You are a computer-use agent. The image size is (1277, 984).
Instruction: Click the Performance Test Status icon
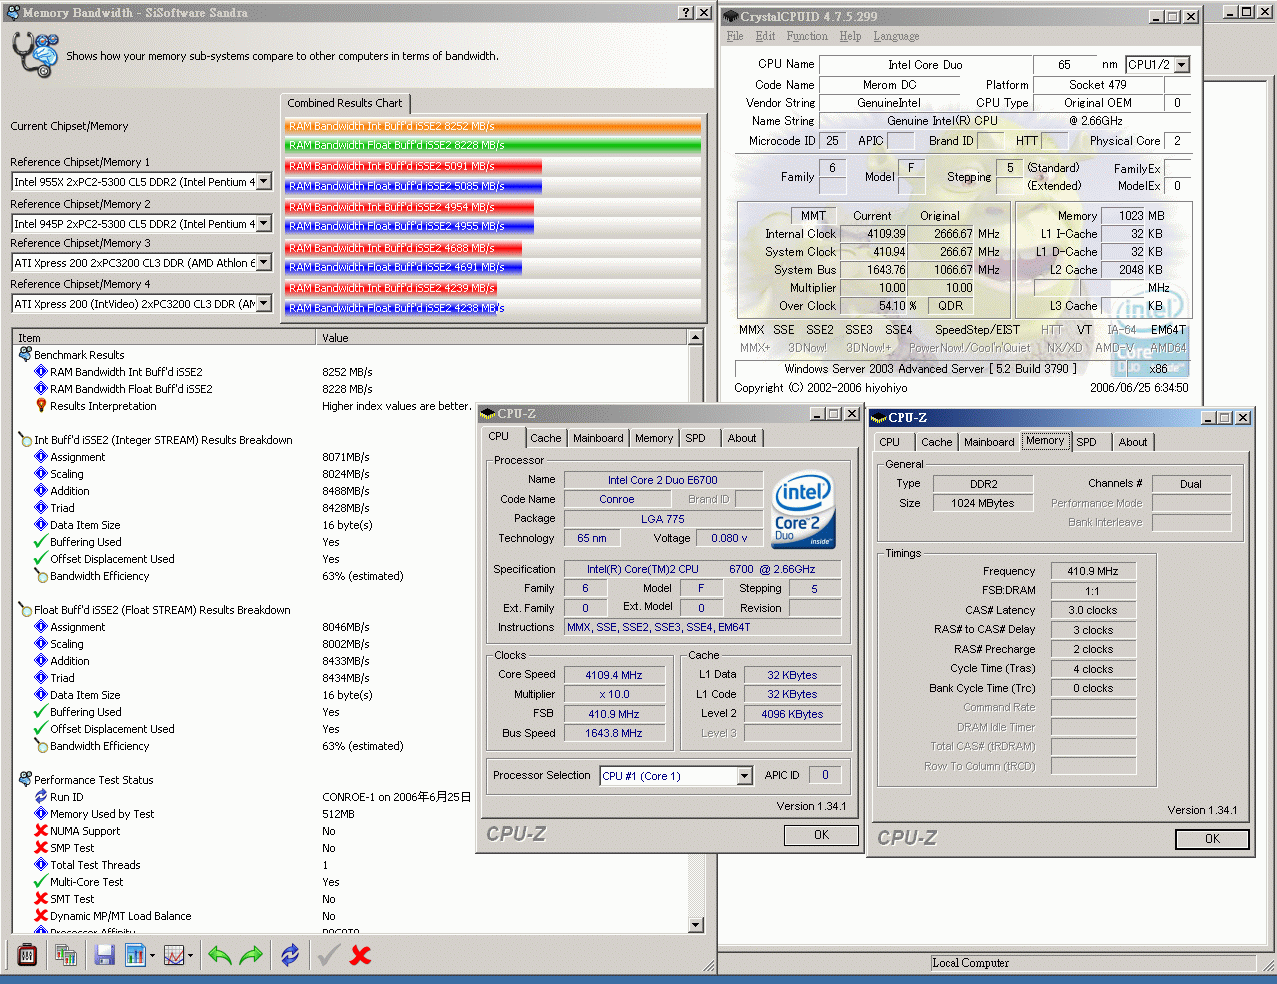[25, 779]
